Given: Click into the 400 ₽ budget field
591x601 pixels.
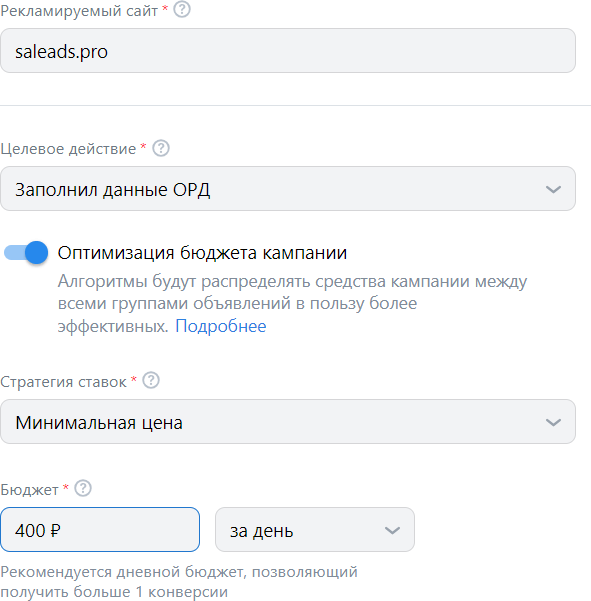Looking at the screenshot, I should tap(100, 530).
